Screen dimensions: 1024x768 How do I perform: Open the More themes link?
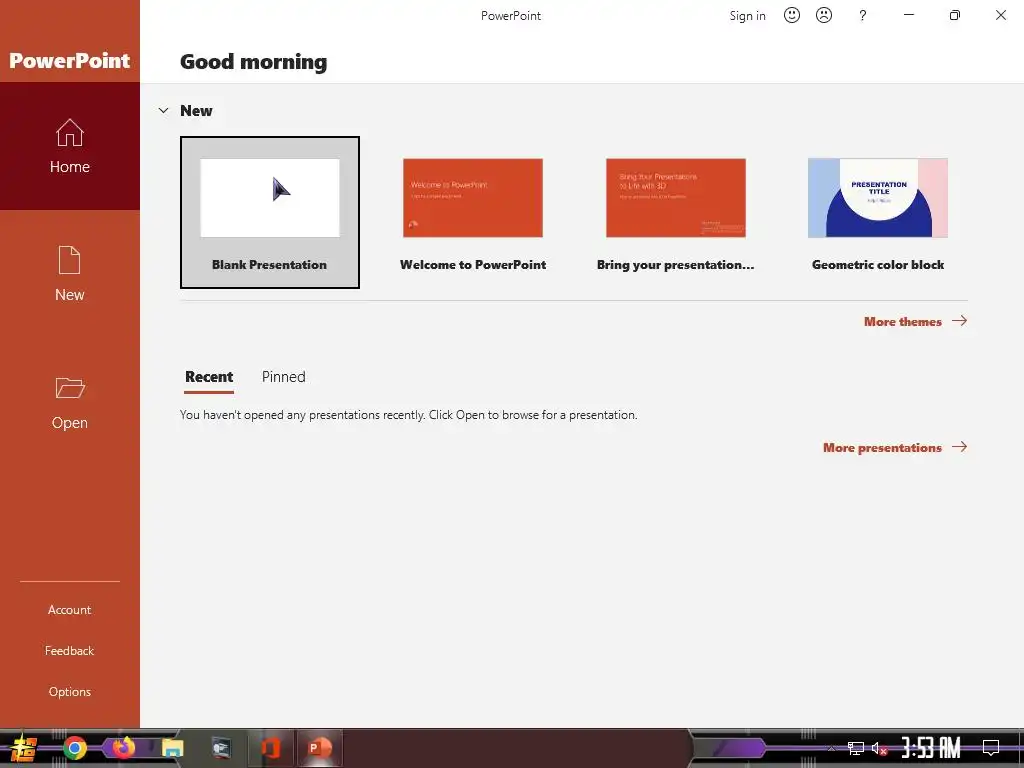(x=915, y=321)
